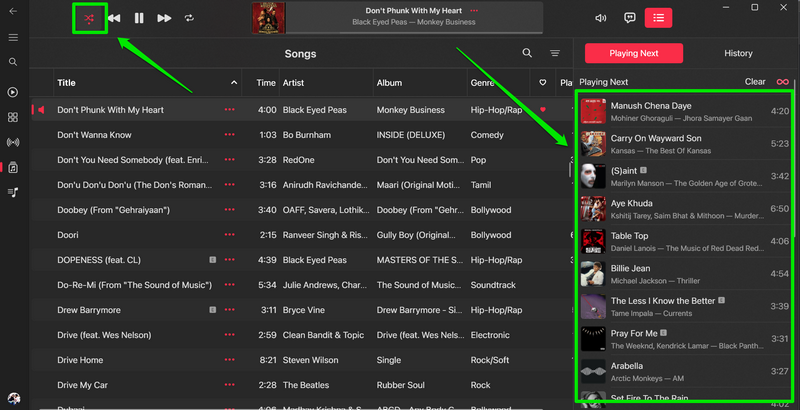Open Playlists in the sidebar
This screenshot has width=800, height=410.
[x=13, y=192]
